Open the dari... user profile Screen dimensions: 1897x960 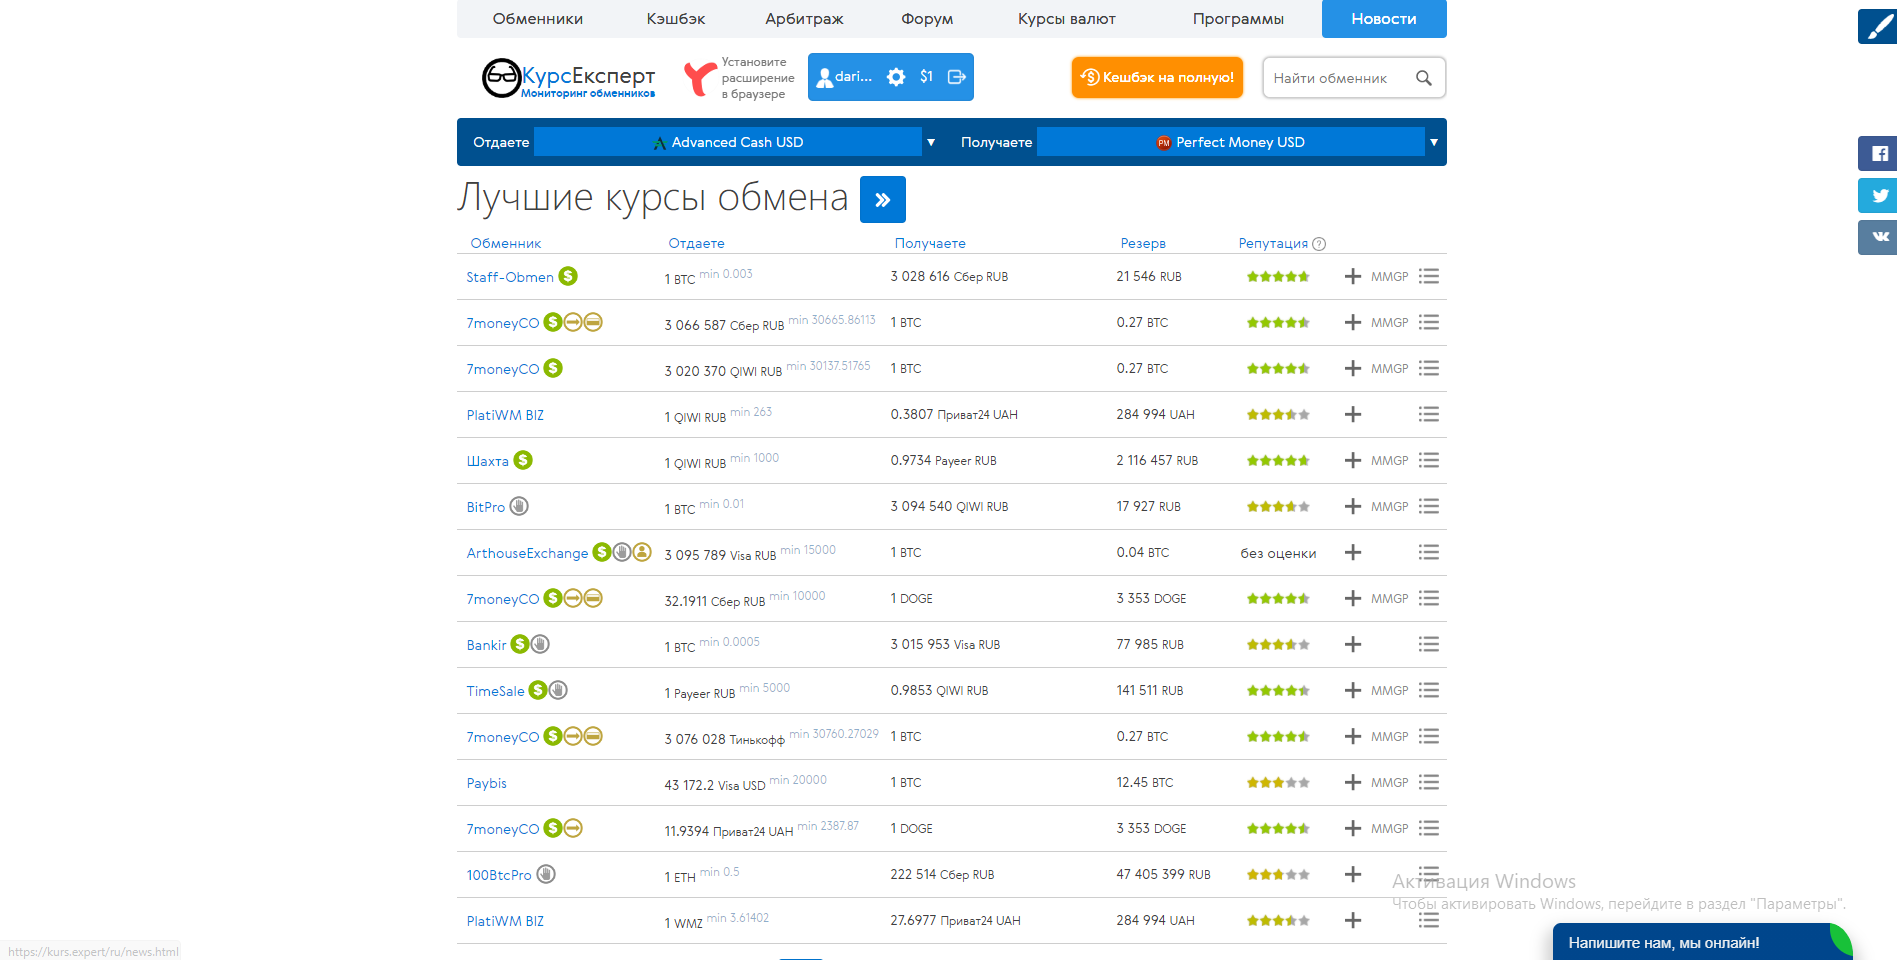click(845, 77)
